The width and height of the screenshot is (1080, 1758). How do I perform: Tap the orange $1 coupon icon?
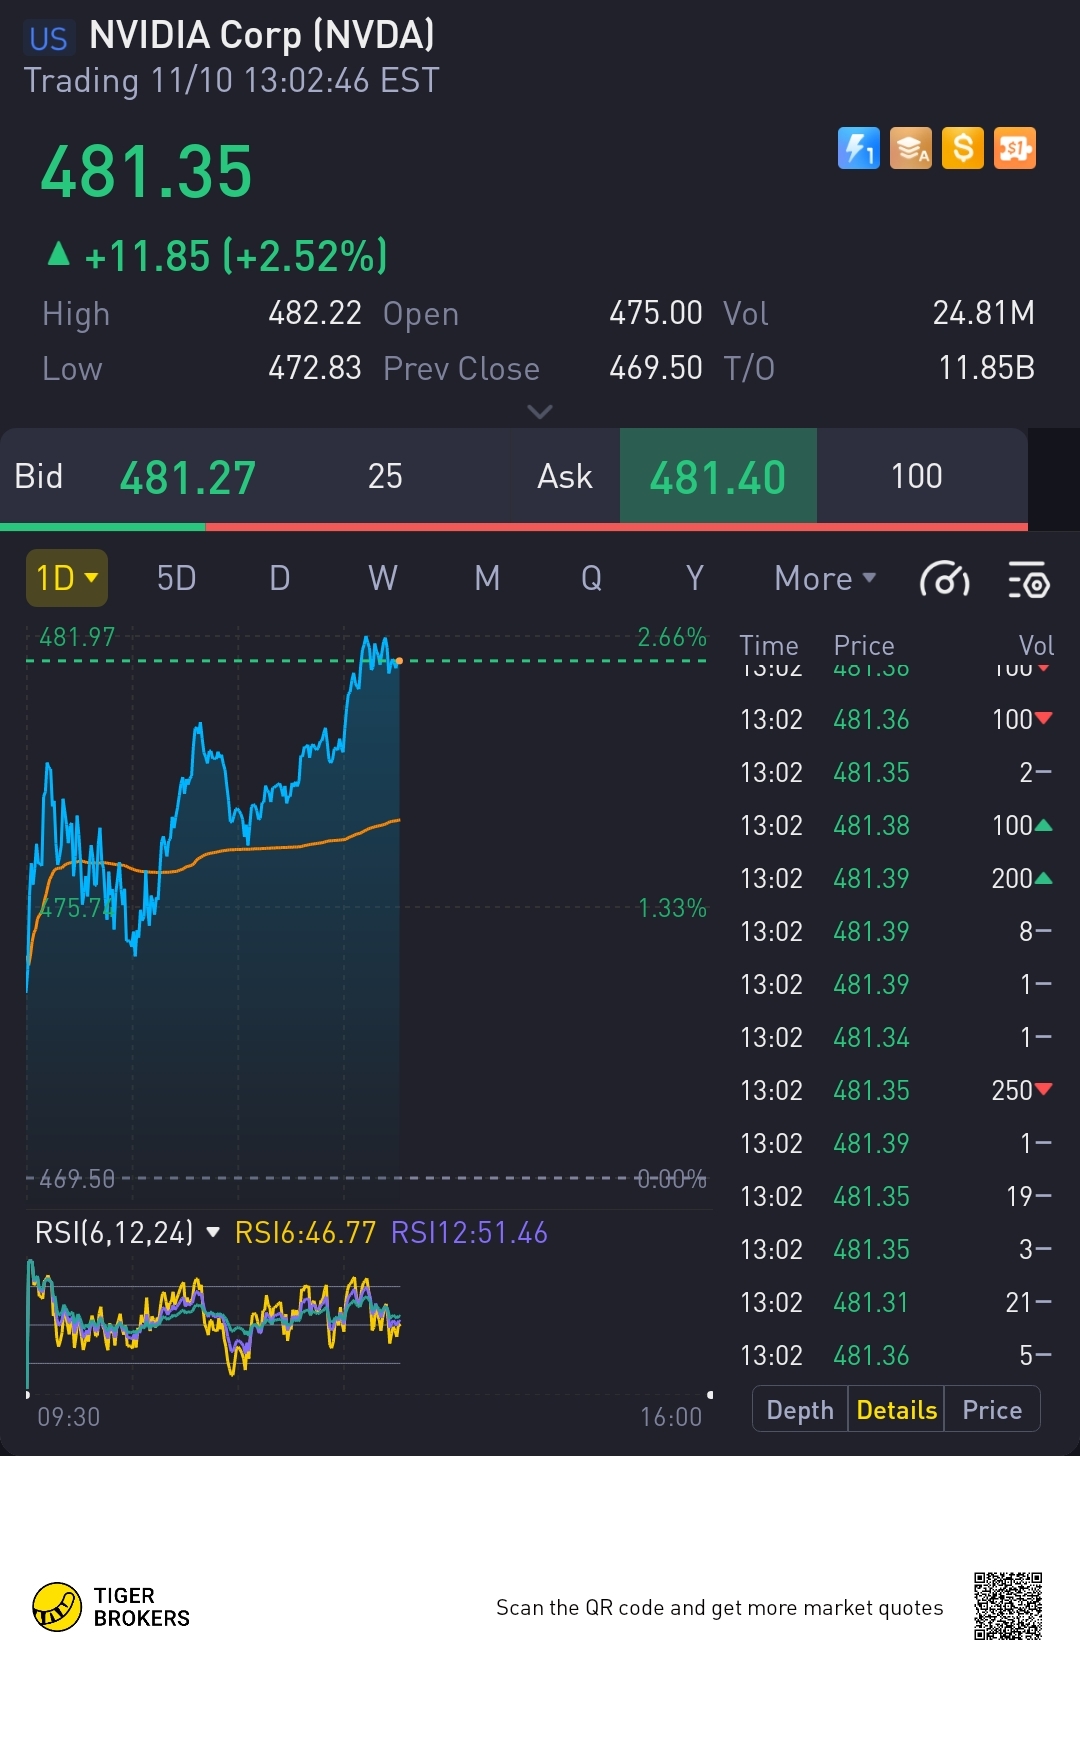coord(1014,149)
